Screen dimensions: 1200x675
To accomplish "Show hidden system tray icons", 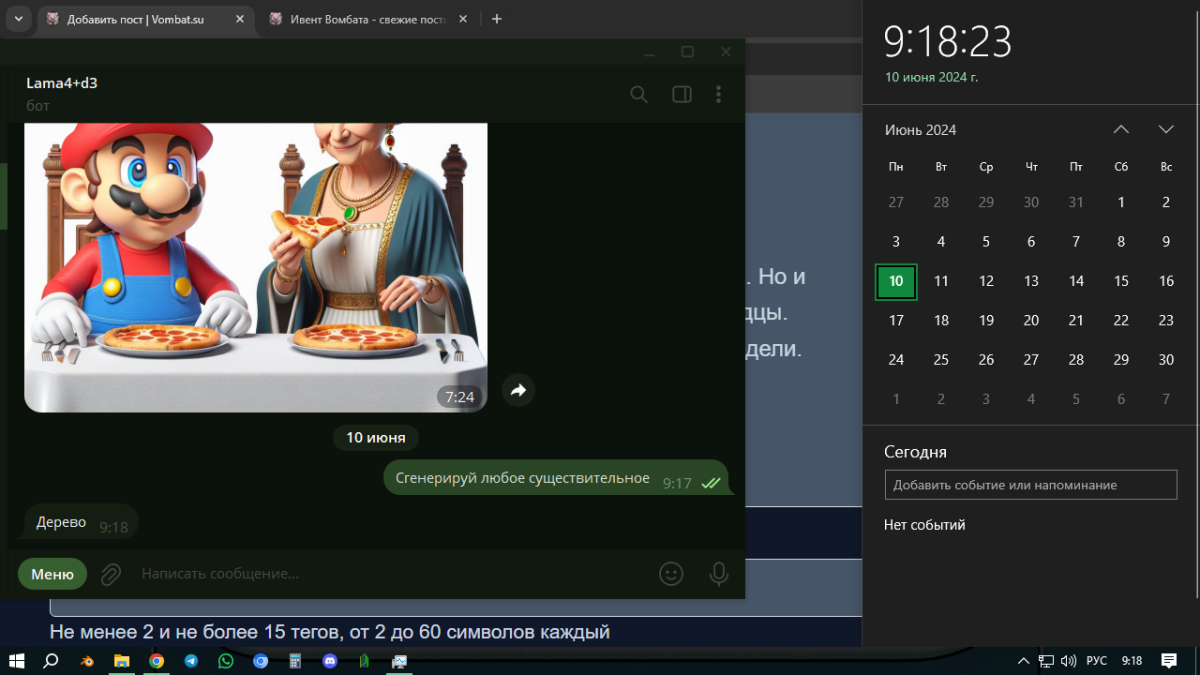I will (x=1023, y=661).
